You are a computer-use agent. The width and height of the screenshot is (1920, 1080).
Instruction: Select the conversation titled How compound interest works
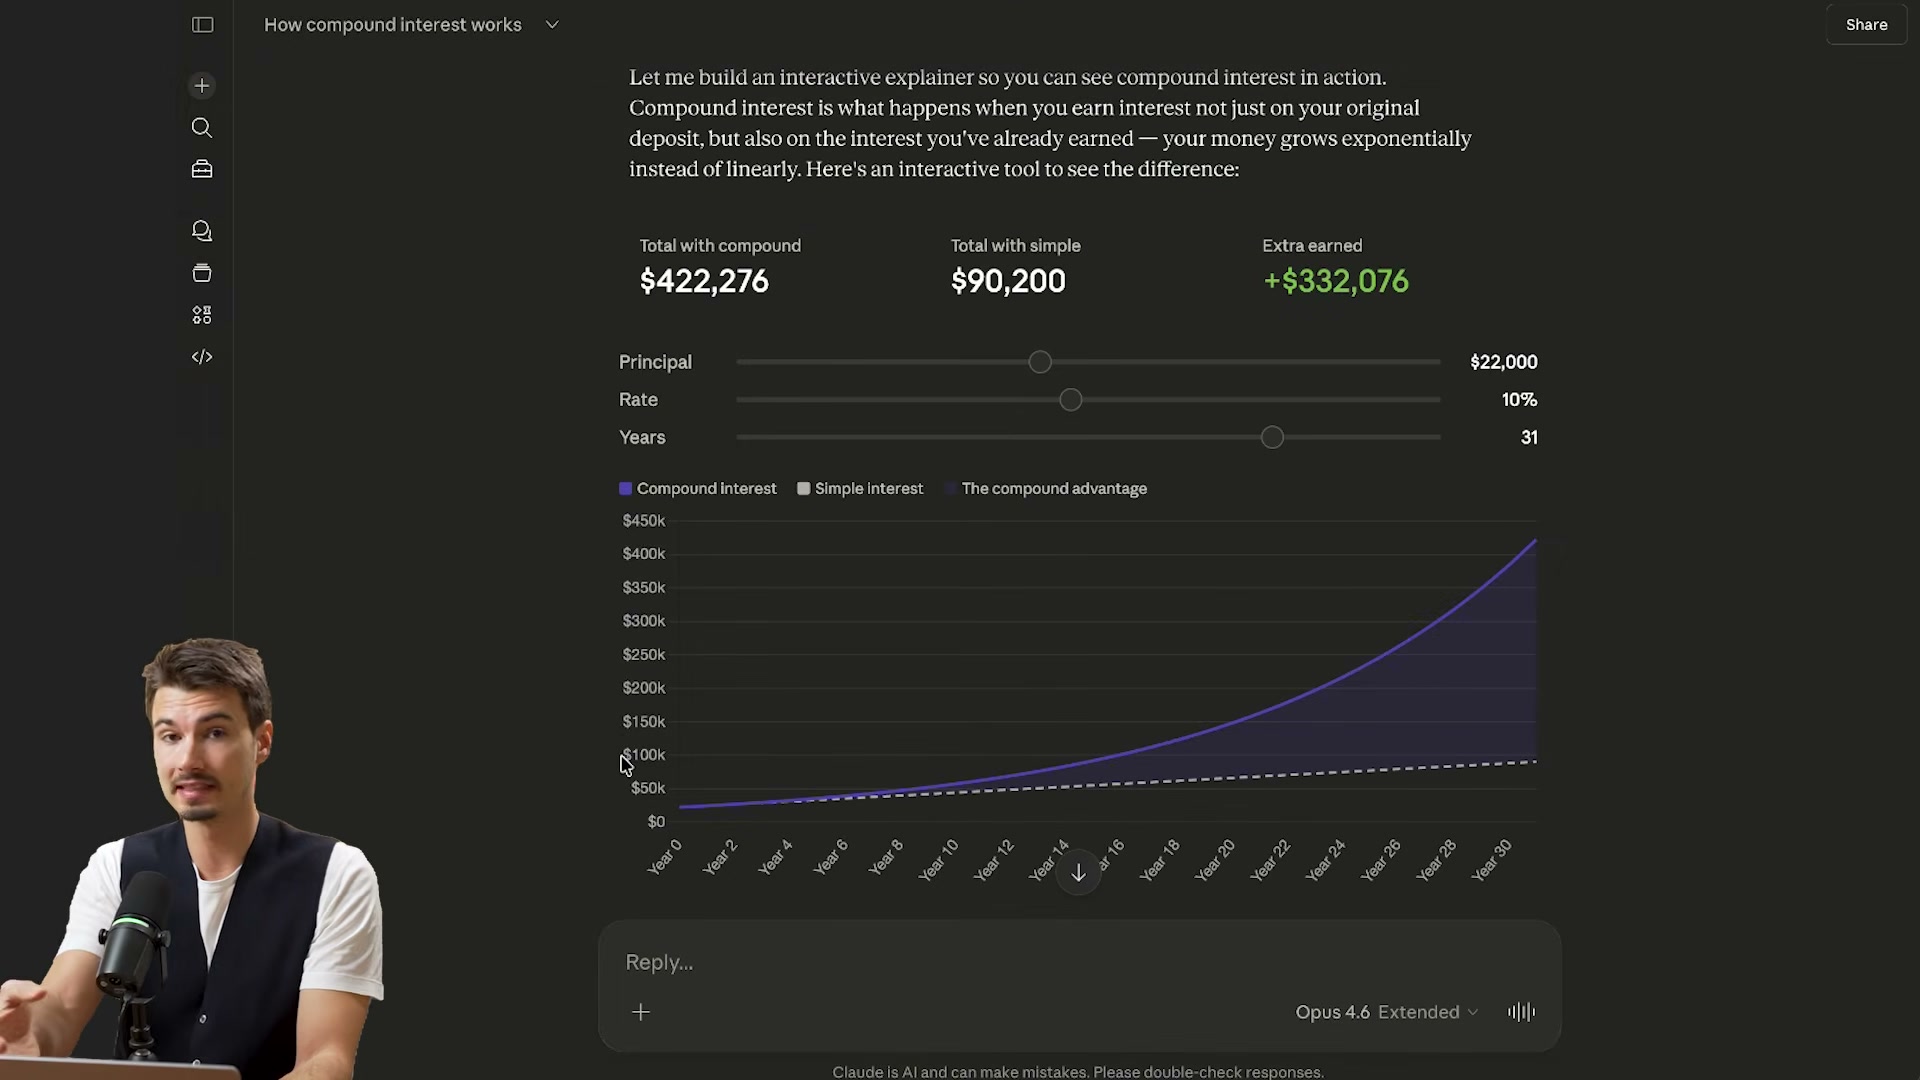[392, 25]
